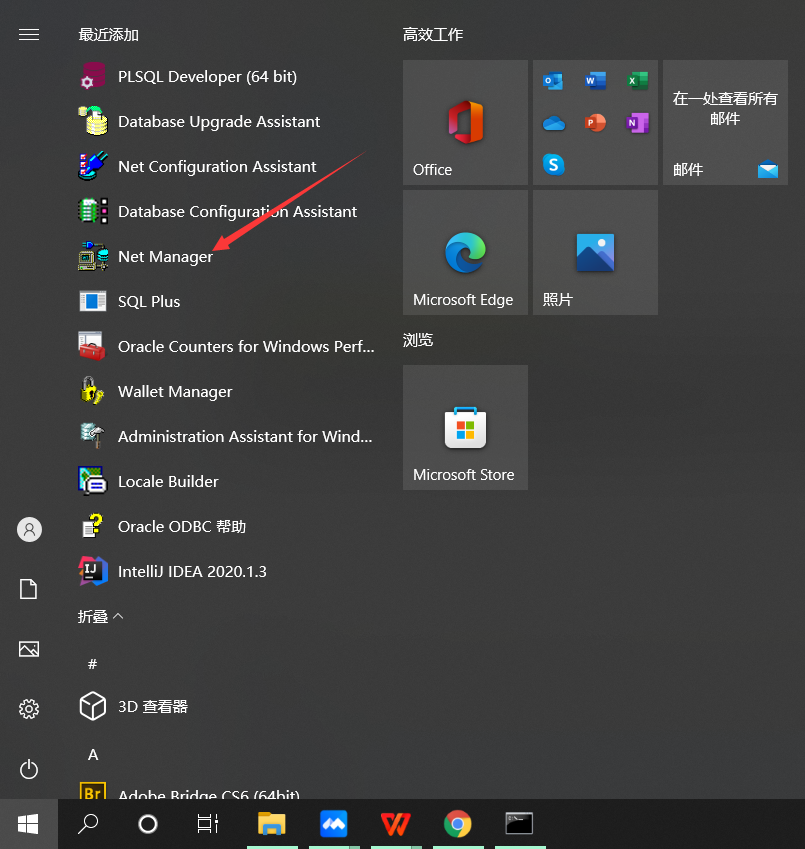Collapse recently added list with 折叠
The image size is (805, 849).
tap(100, 616)
